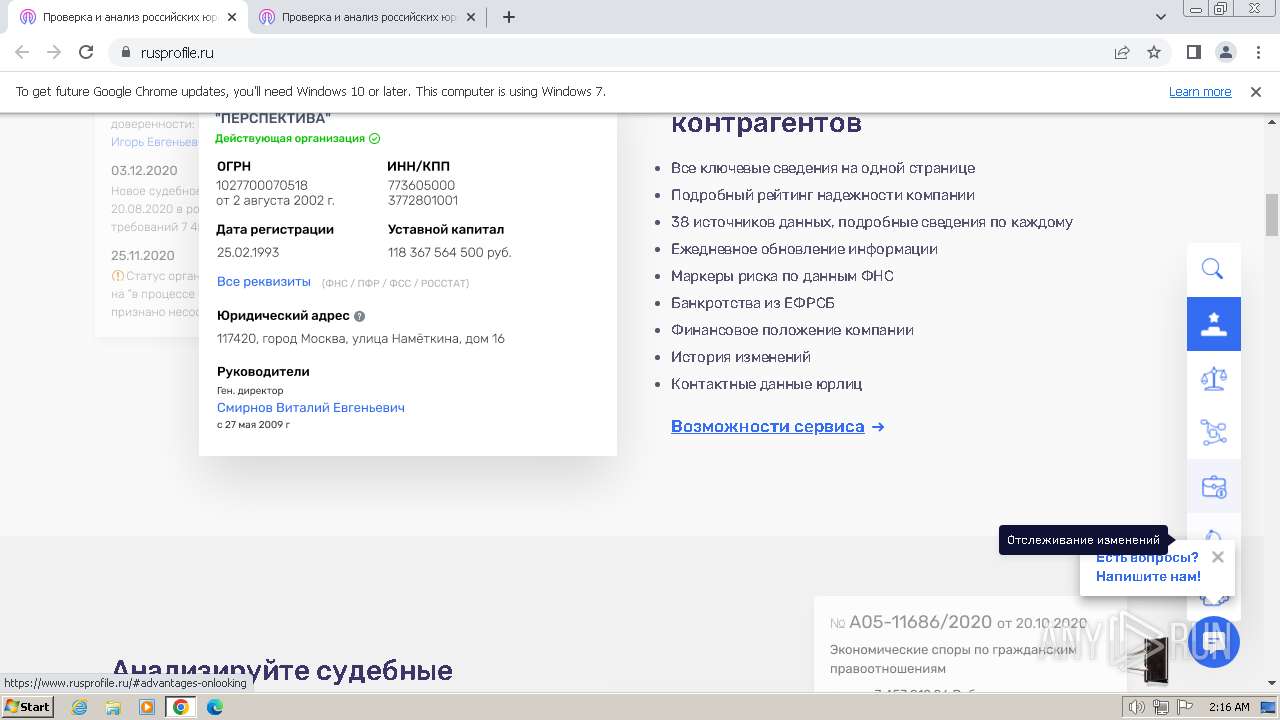1280x720 pixels.
Task: Close the second browser tab
Action: [x=471, y=17]
